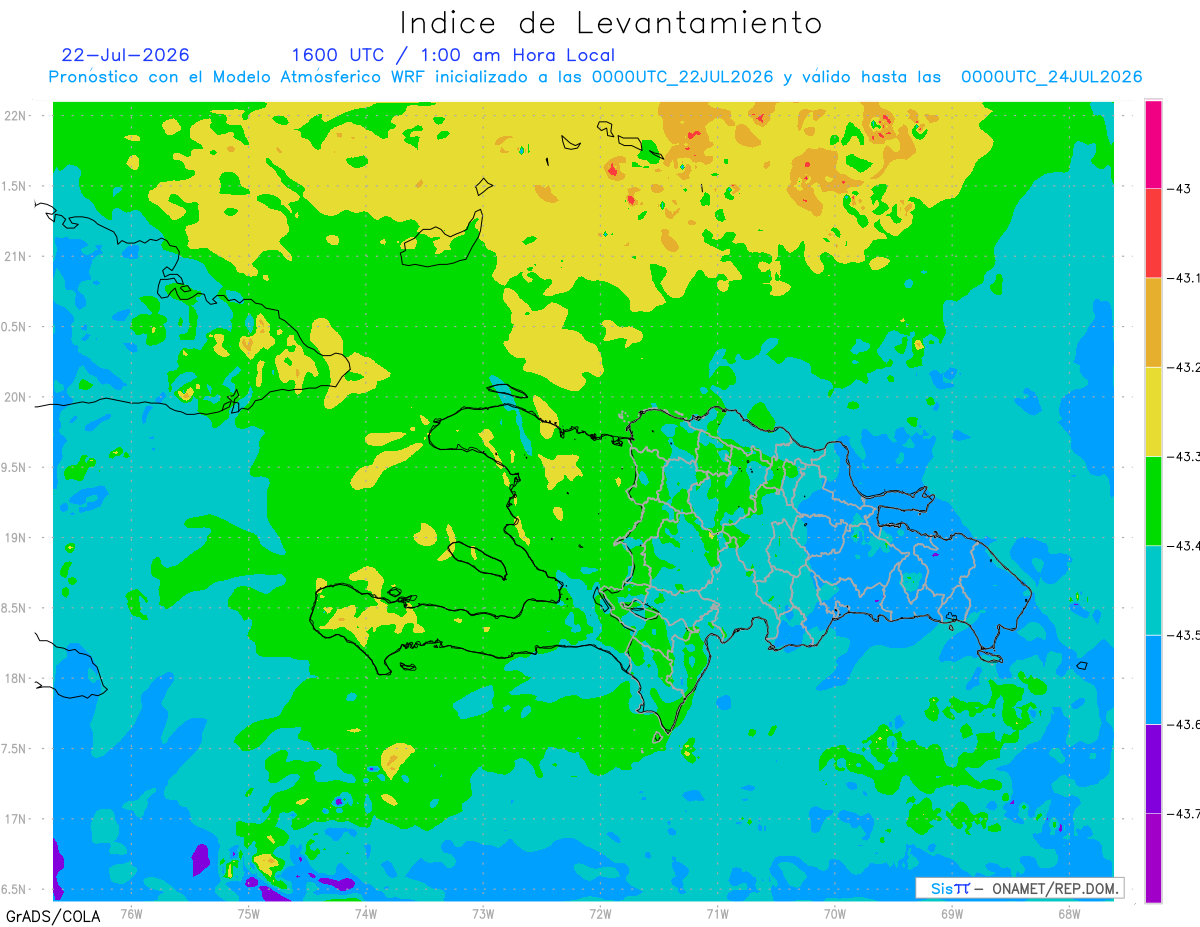Click the "19N" latitude label
This screenshot has width=1200, height=927.
(x=15, y=537)
